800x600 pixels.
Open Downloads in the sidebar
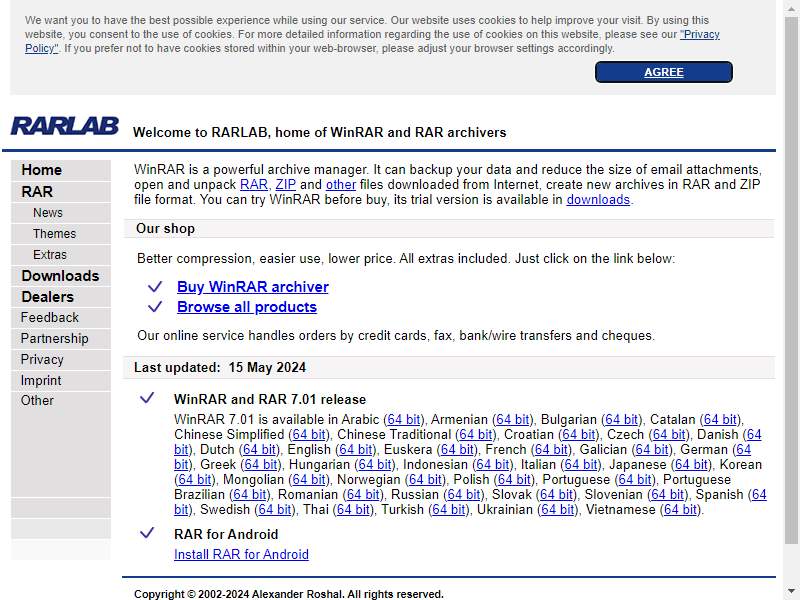[60, 276]
